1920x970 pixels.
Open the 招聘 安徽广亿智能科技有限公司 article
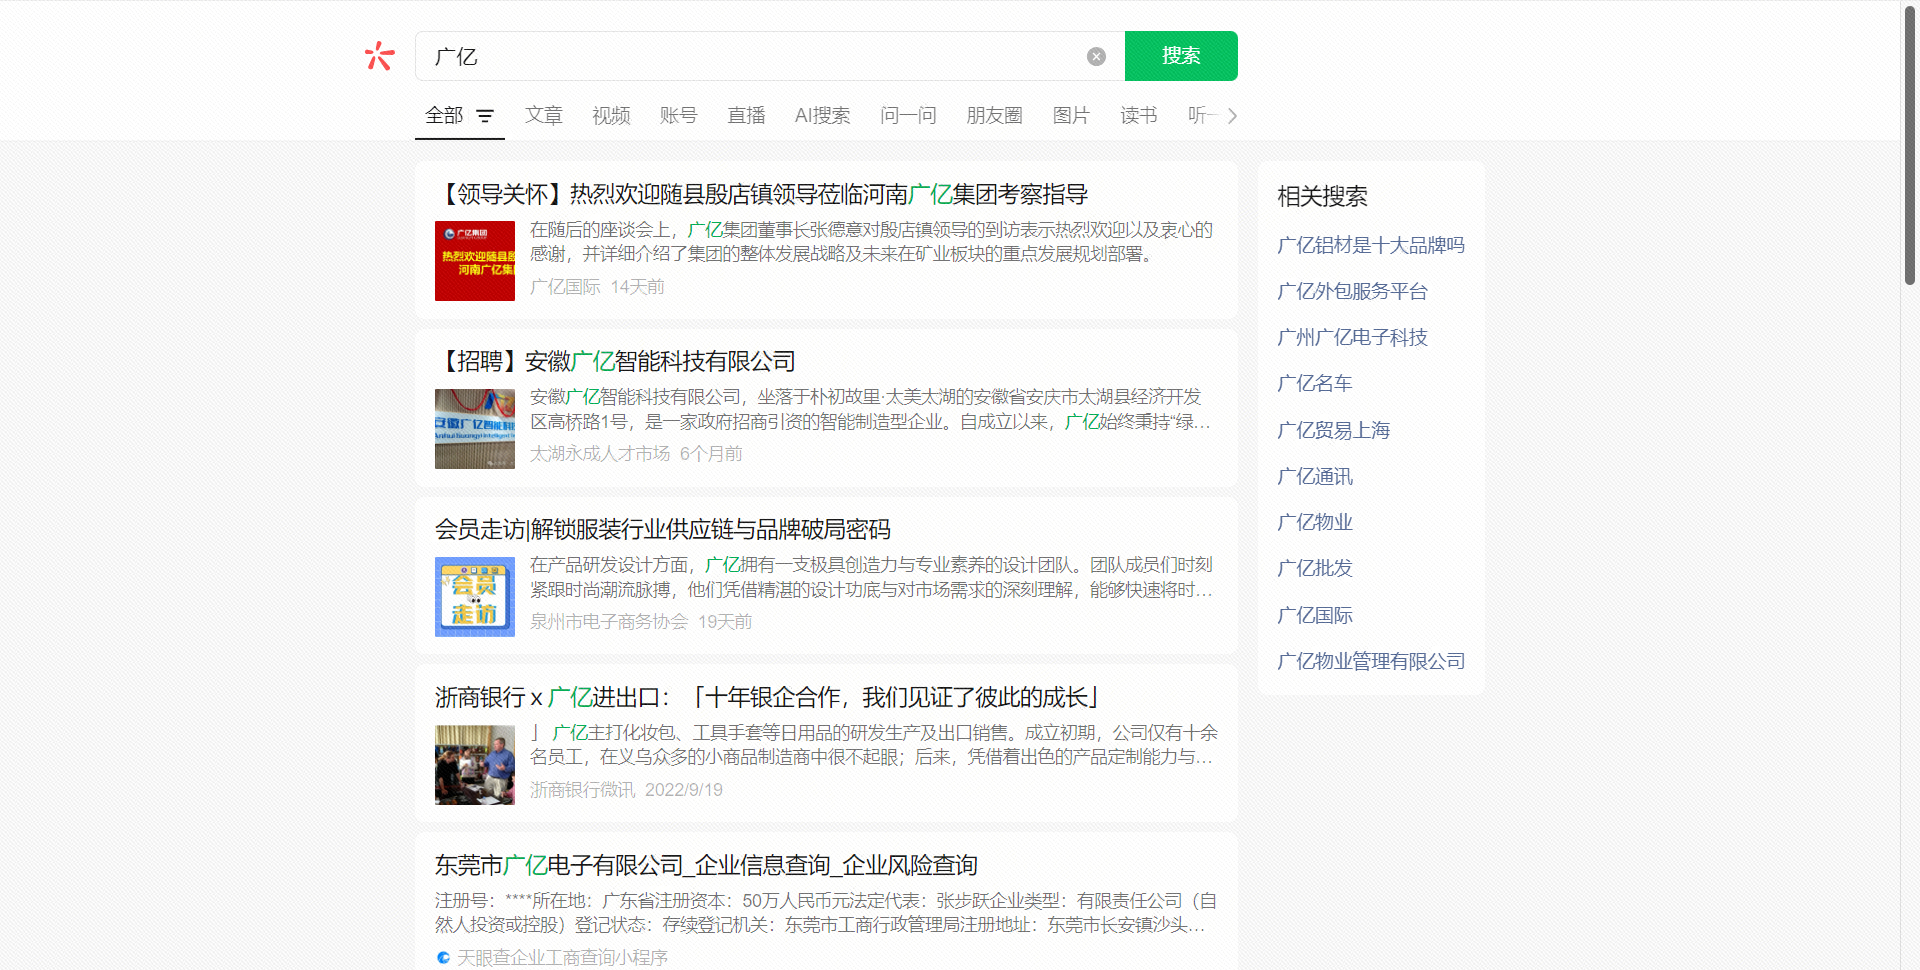[x=616, y=361]
